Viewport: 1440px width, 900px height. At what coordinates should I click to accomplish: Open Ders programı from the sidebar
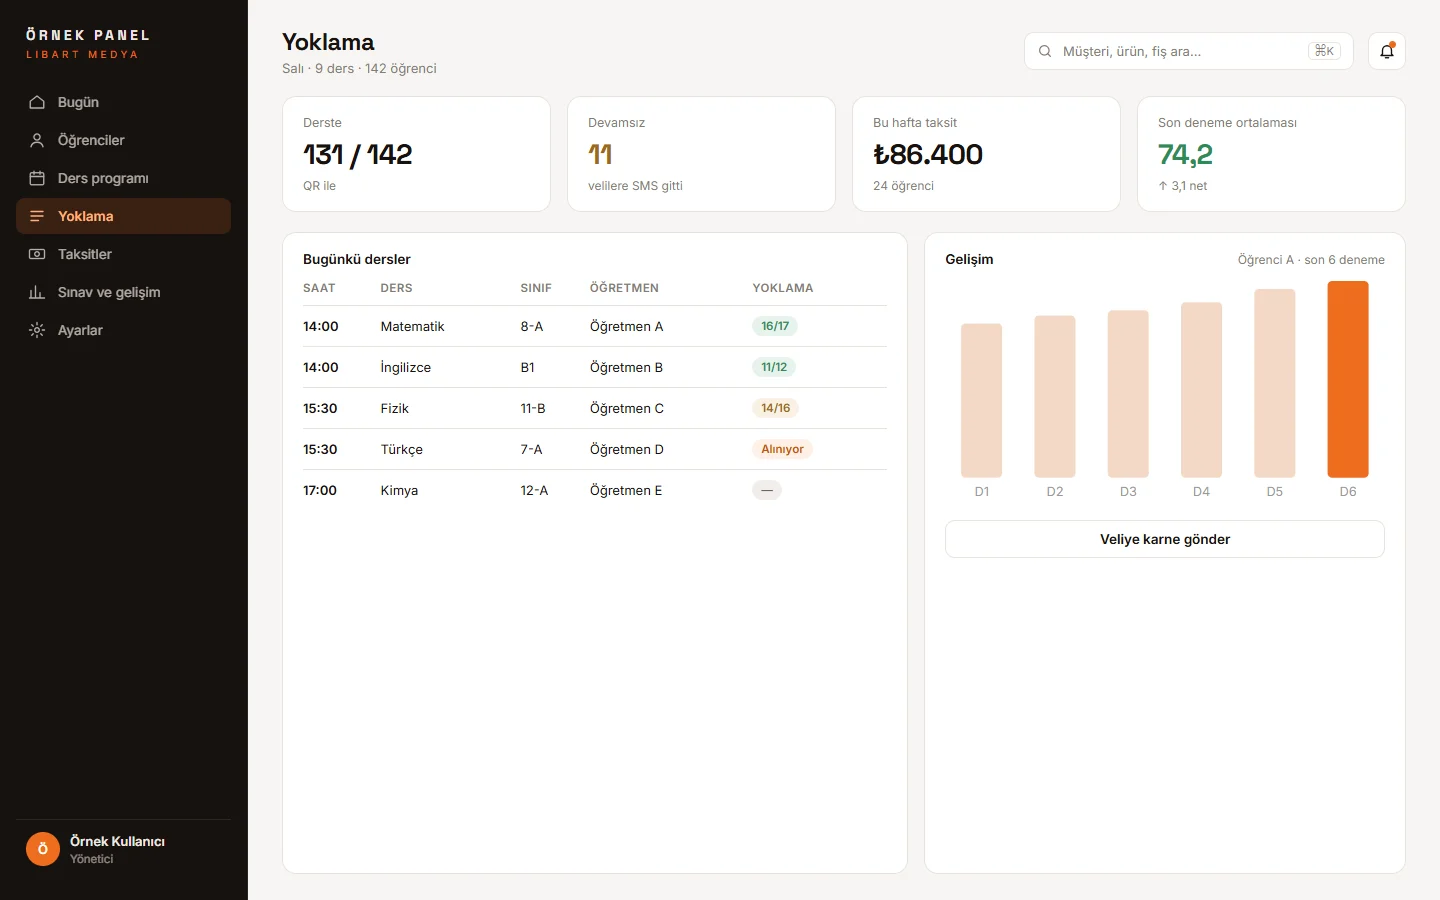[123, 178]
